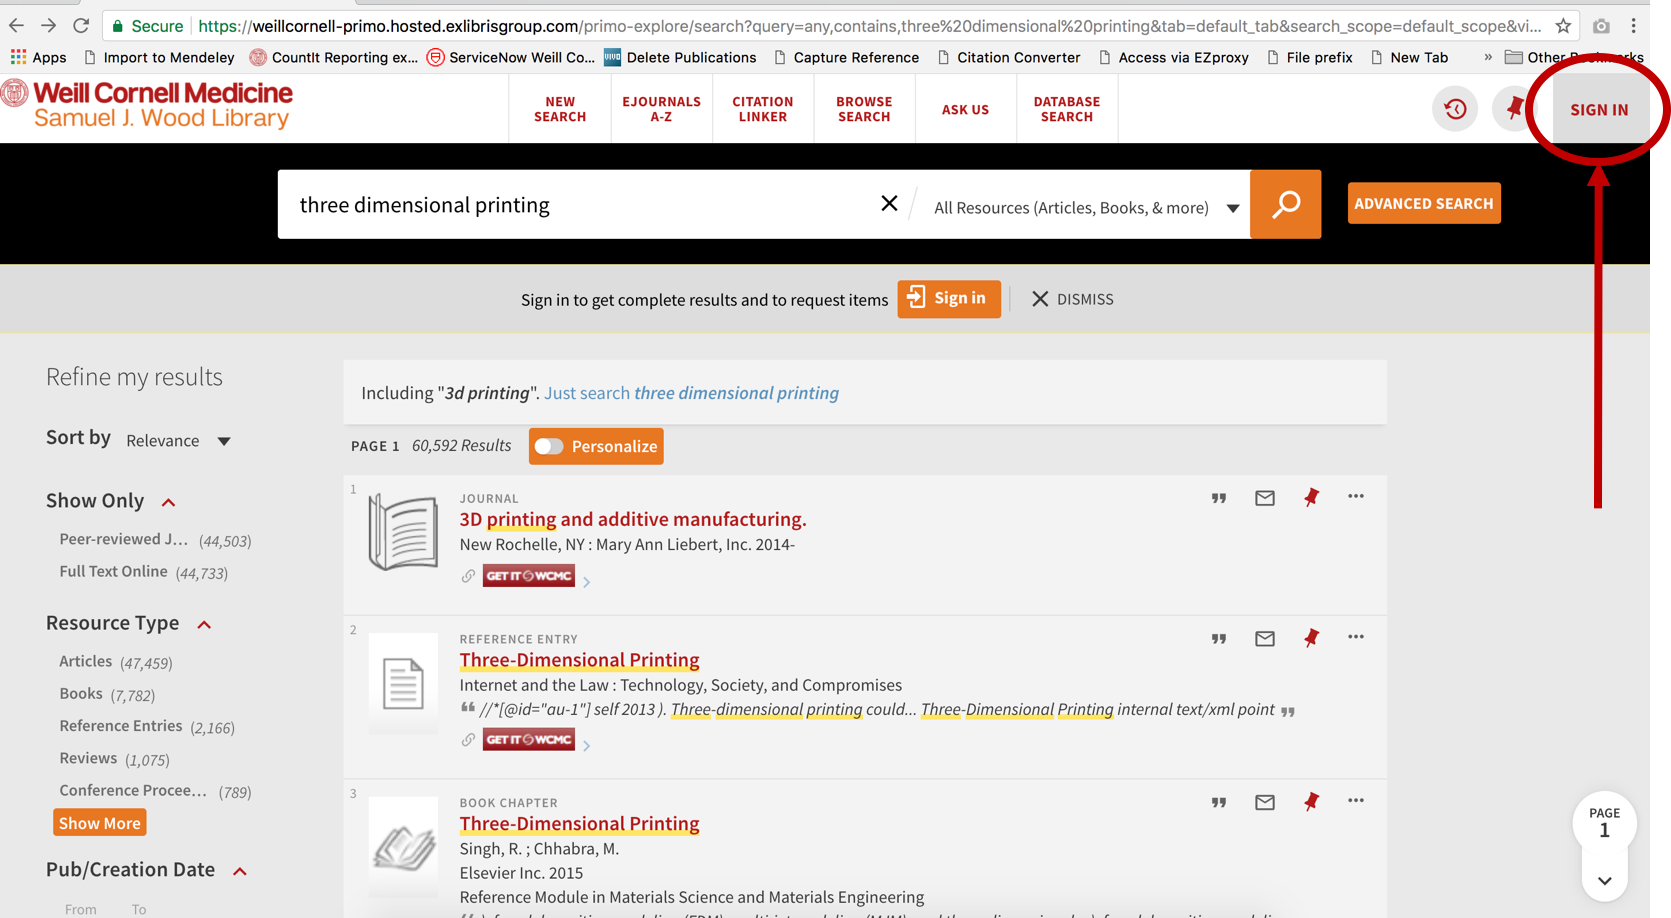Screen dimensions: 1671x918
Task: Cite the 3D printing journal result
Action: [1219, 498]
